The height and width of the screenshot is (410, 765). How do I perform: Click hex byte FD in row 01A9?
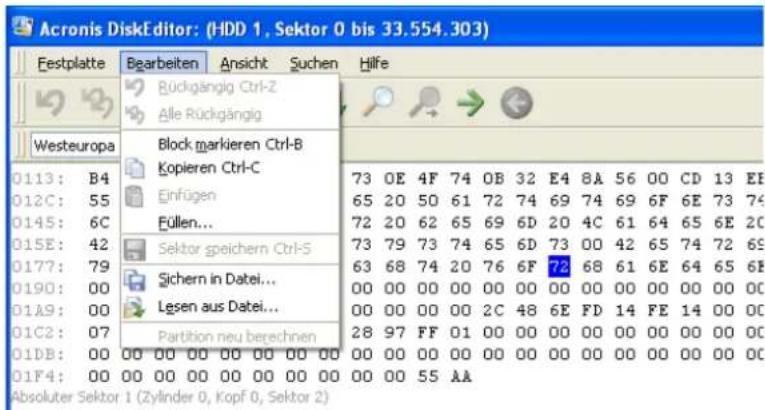point(592,310)
